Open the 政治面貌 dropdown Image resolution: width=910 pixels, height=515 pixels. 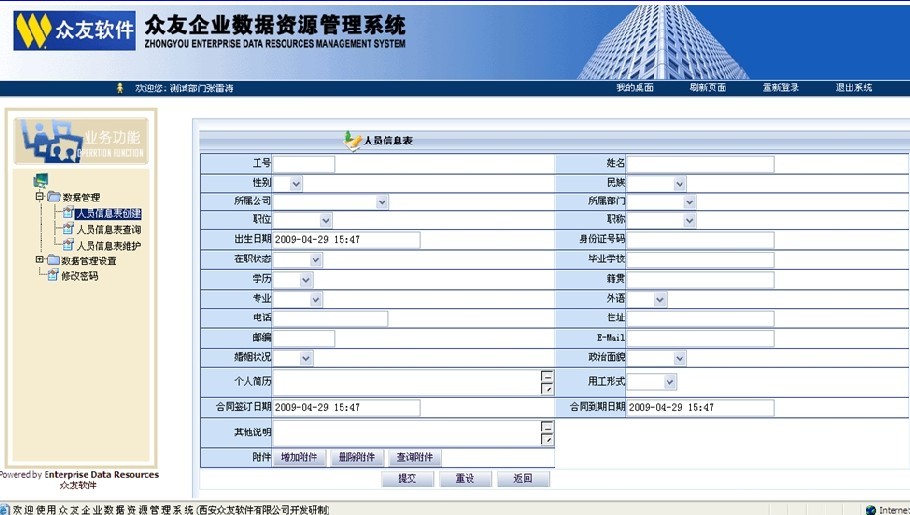point(679,358)
